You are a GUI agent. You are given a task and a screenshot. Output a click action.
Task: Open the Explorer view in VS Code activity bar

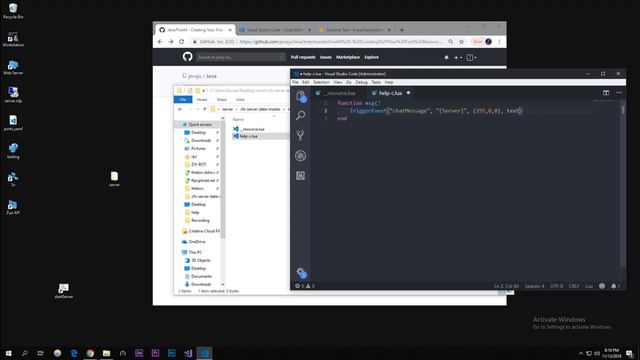pos(301,96)
